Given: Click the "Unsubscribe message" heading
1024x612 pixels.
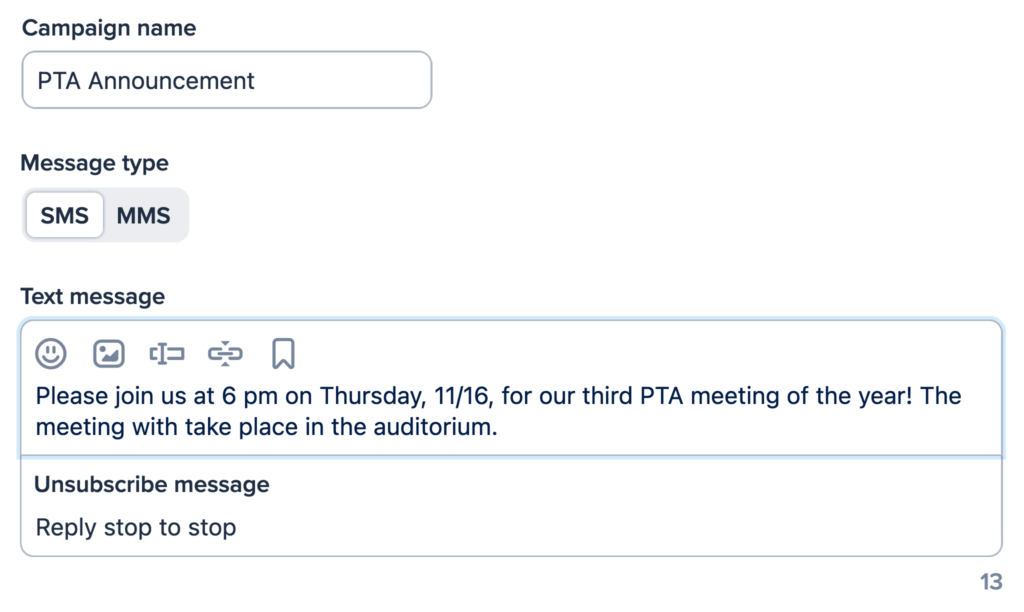Looking at the screenshot, I should click(152, 485).
